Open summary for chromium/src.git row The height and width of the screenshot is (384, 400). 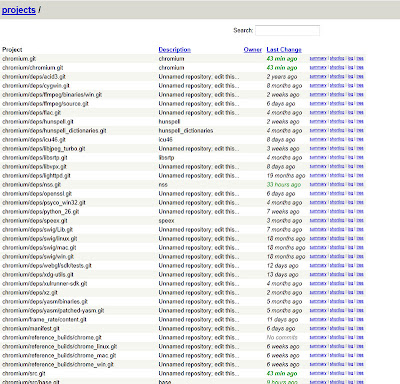(318, 374)
